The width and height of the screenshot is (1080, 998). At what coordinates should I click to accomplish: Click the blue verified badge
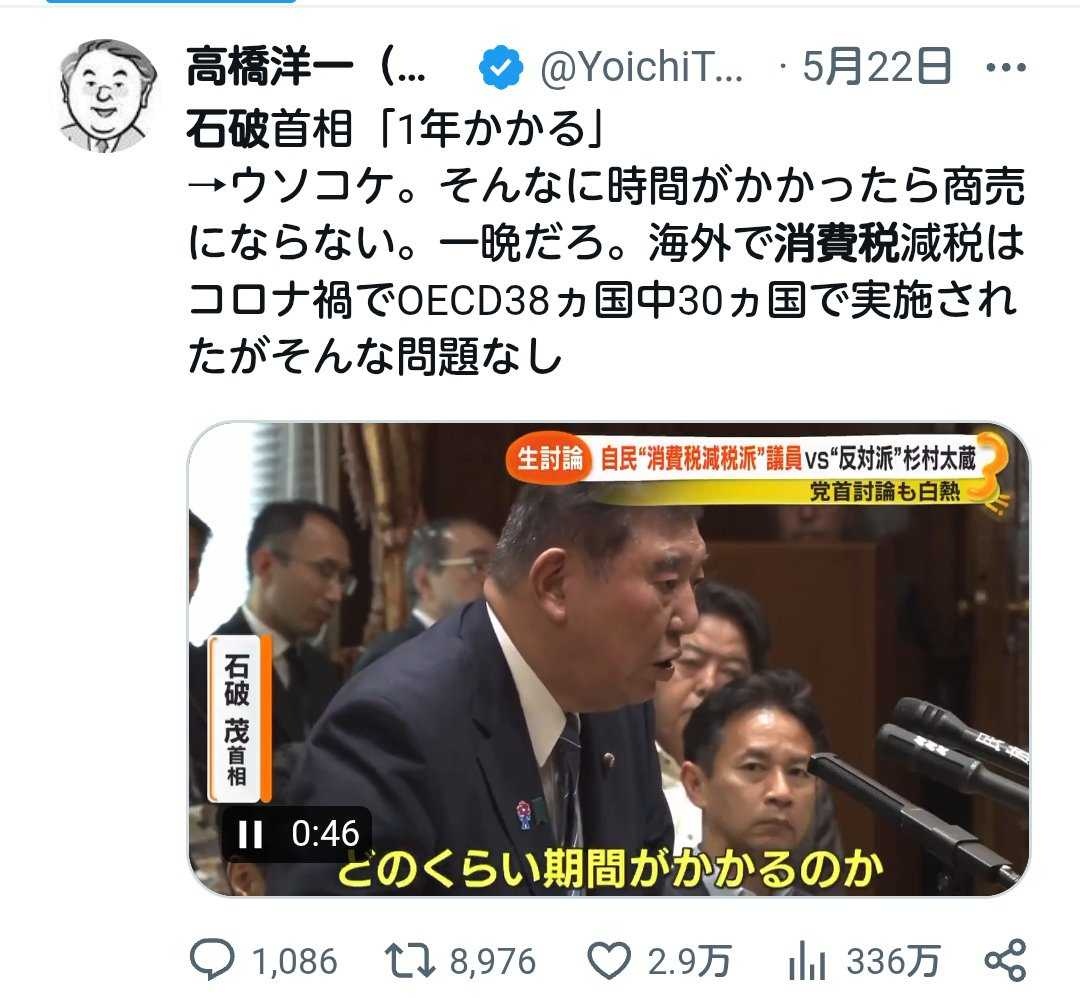(501, 67)
